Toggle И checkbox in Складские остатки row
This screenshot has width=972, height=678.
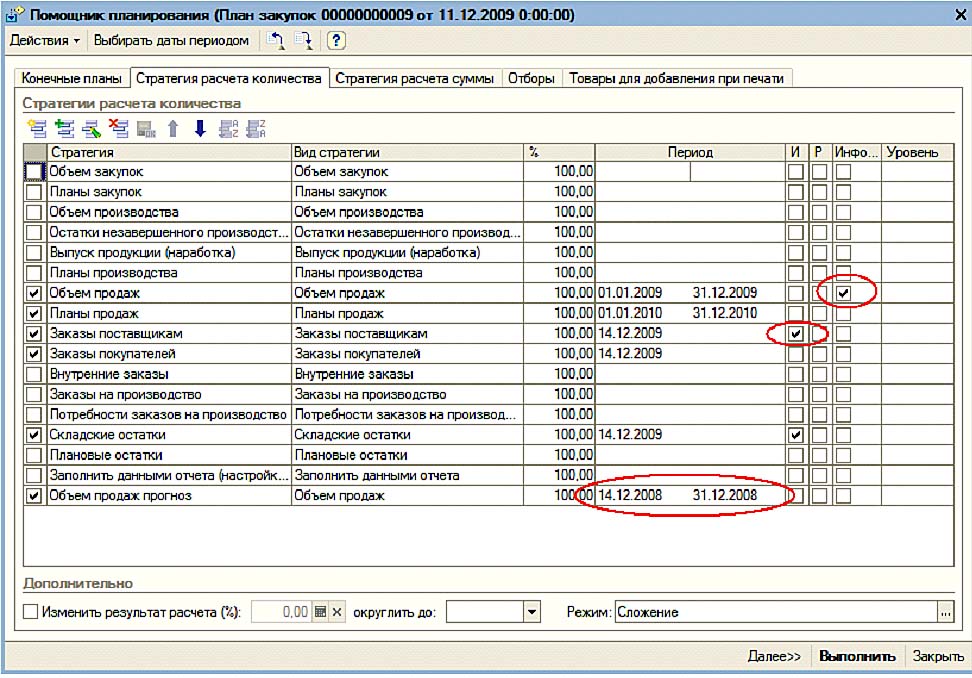click(796, 435)
